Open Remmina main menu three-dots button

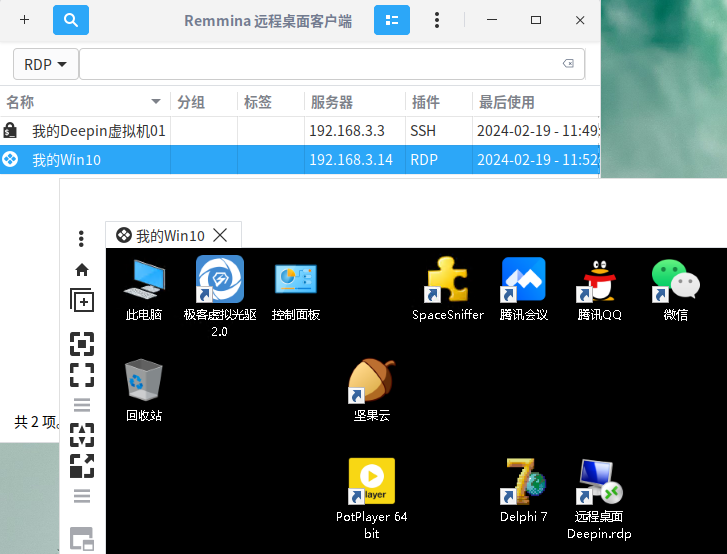pyautogui.click(x=437, y=20)
